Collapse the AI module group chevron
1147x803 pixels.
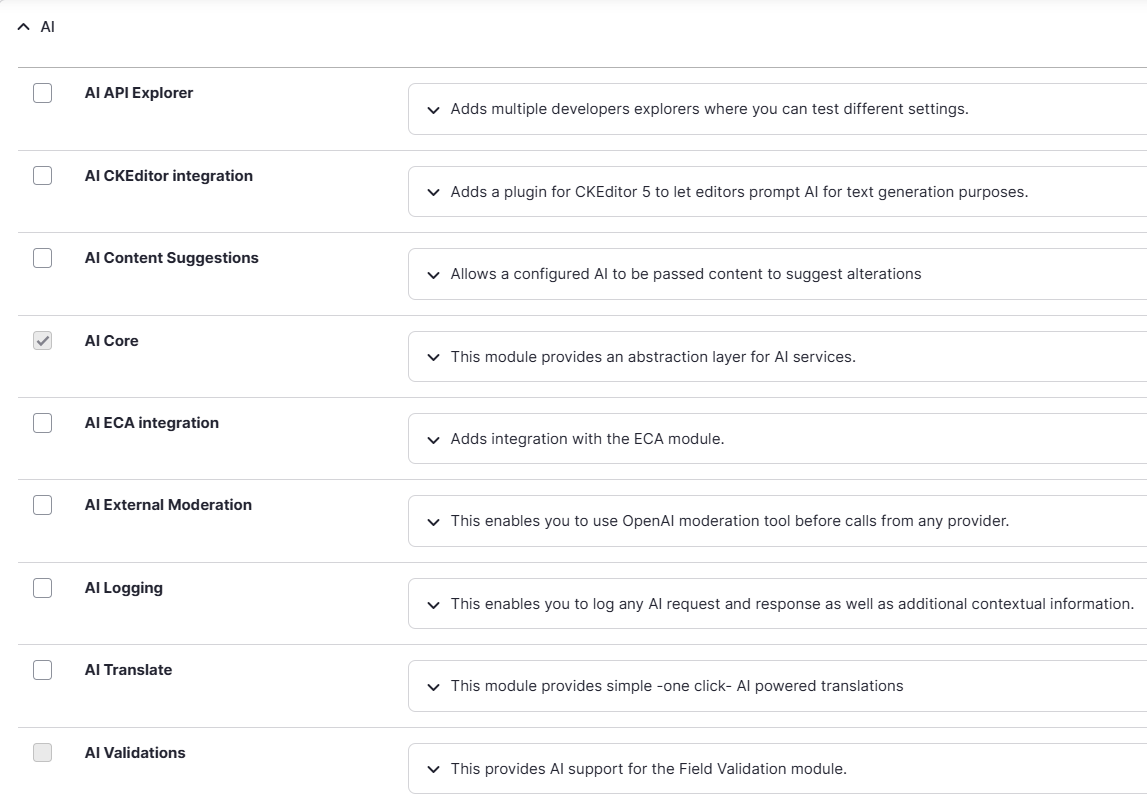pos(24,27)
